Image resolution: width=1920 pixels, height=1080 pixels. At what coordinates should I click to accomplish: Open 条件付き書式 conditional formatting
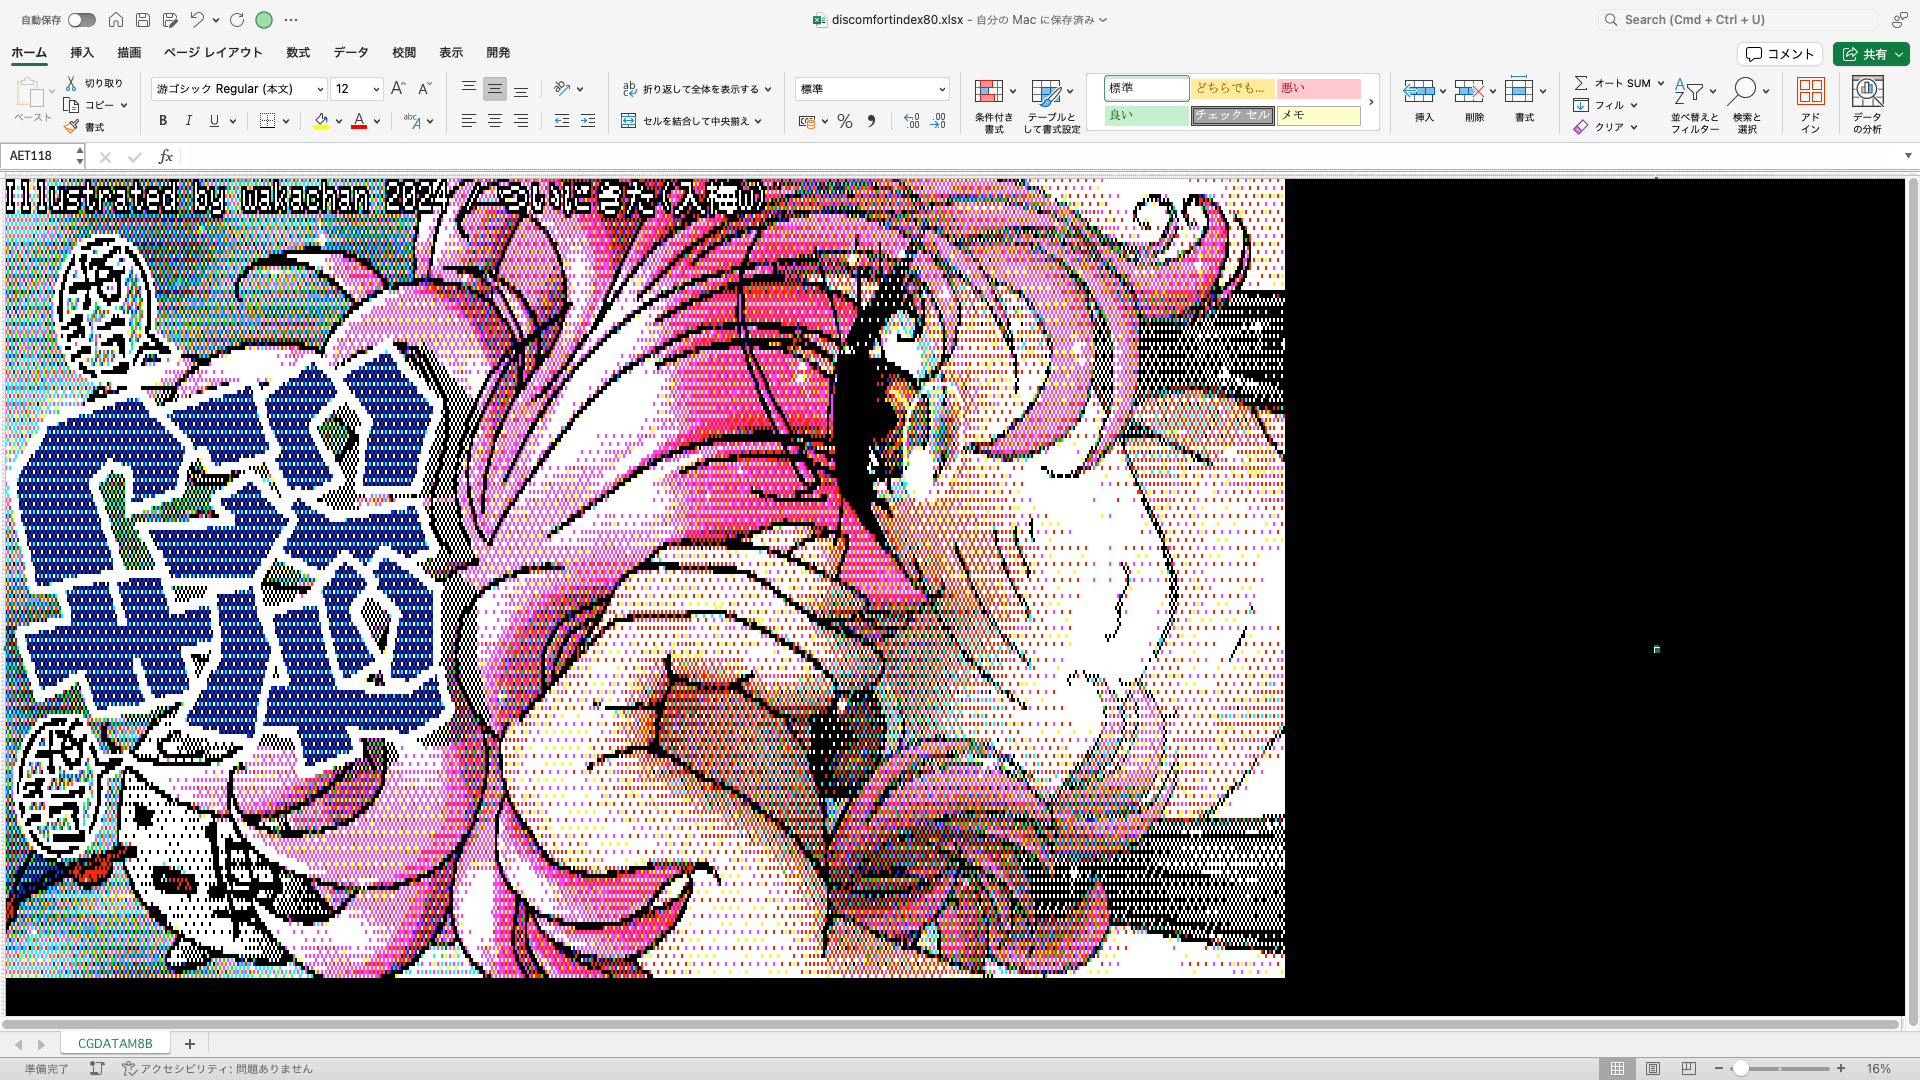(x=994, y=105)
